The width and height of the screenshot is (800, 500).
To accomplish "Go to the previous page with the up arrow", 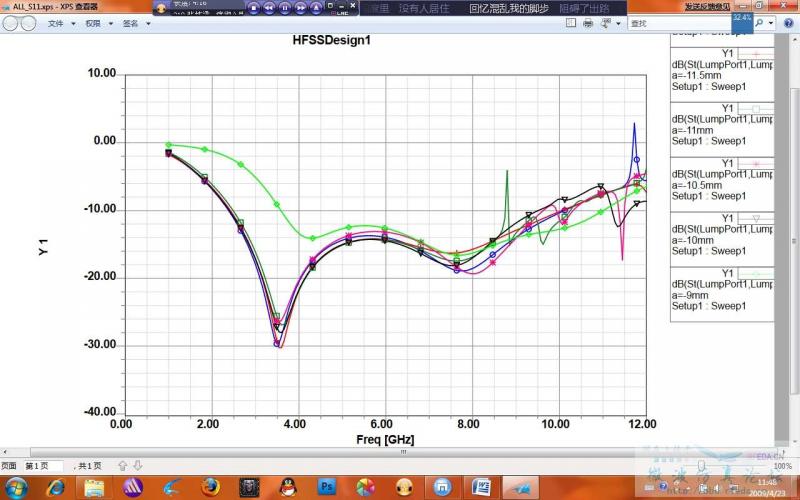I will click(122, 465).
